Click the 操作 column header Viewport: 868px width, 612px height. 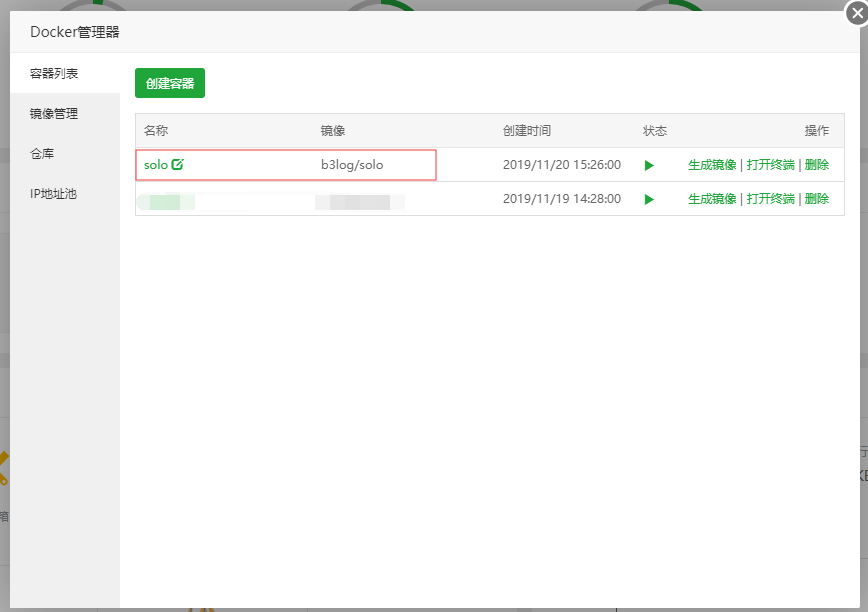[x=817, y=131]
